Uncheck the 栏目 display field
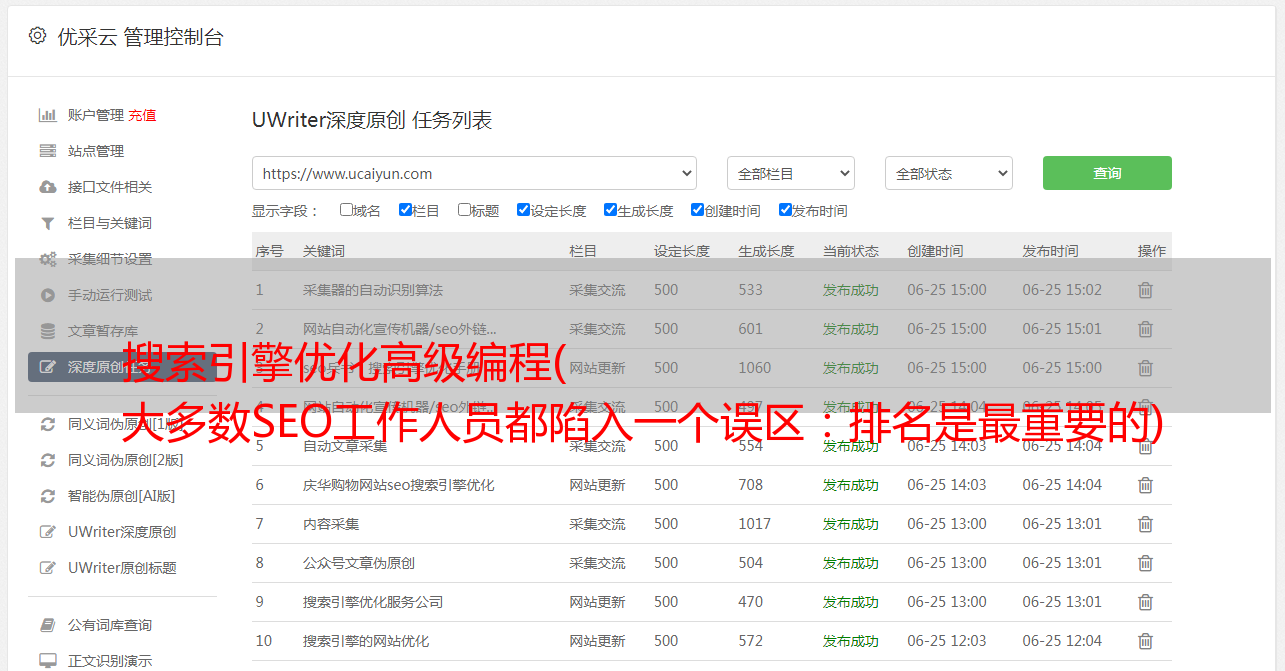1285x671 pixels. (x=405, y=210)
